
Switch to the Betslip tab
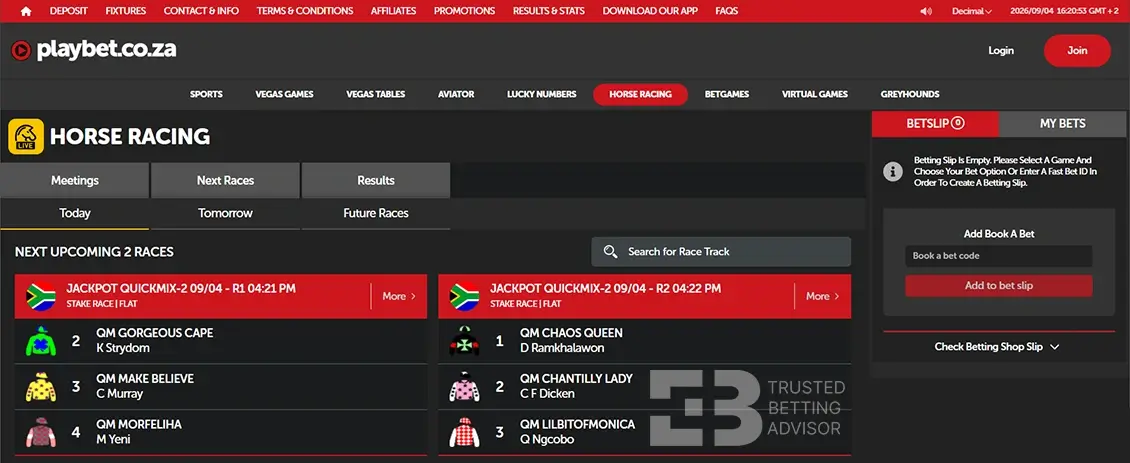(x=935, y=124)
